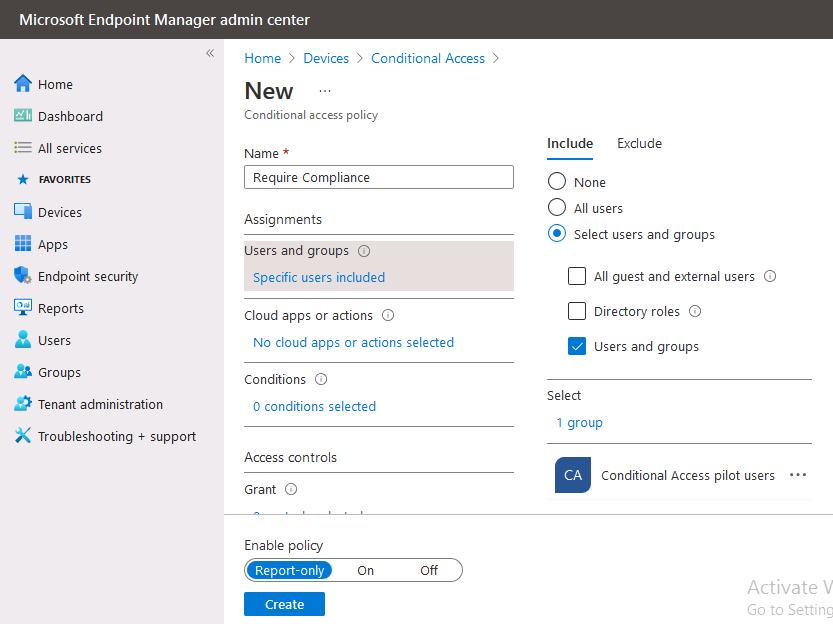Click the Reports screen icon
833x624 pixels.
pos(23,307)
